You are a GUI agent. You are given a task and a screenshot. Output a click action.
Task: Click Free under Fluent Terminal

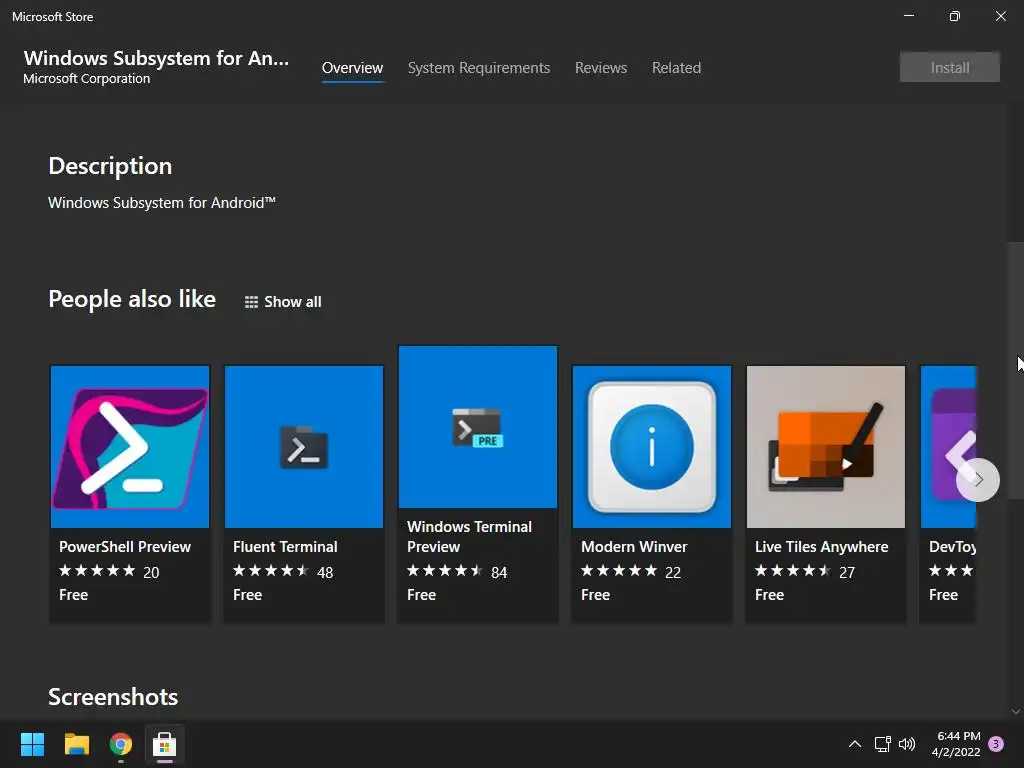(248, 595)
